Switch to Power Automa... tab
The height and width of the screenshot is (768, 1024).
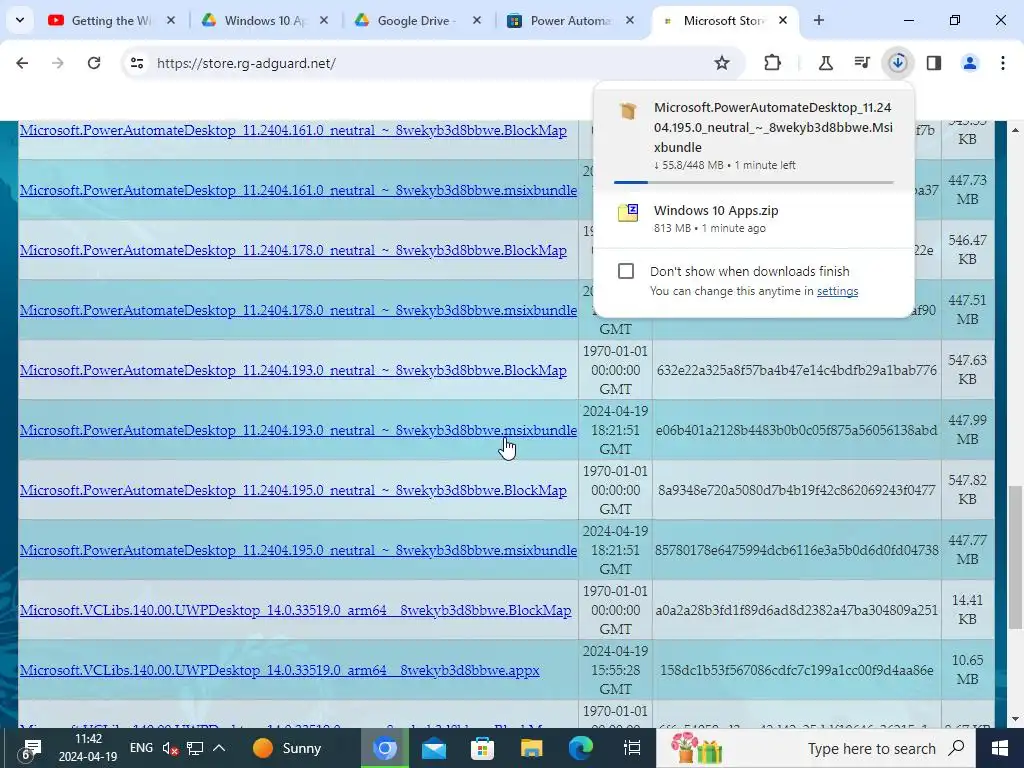pos(569,20)
